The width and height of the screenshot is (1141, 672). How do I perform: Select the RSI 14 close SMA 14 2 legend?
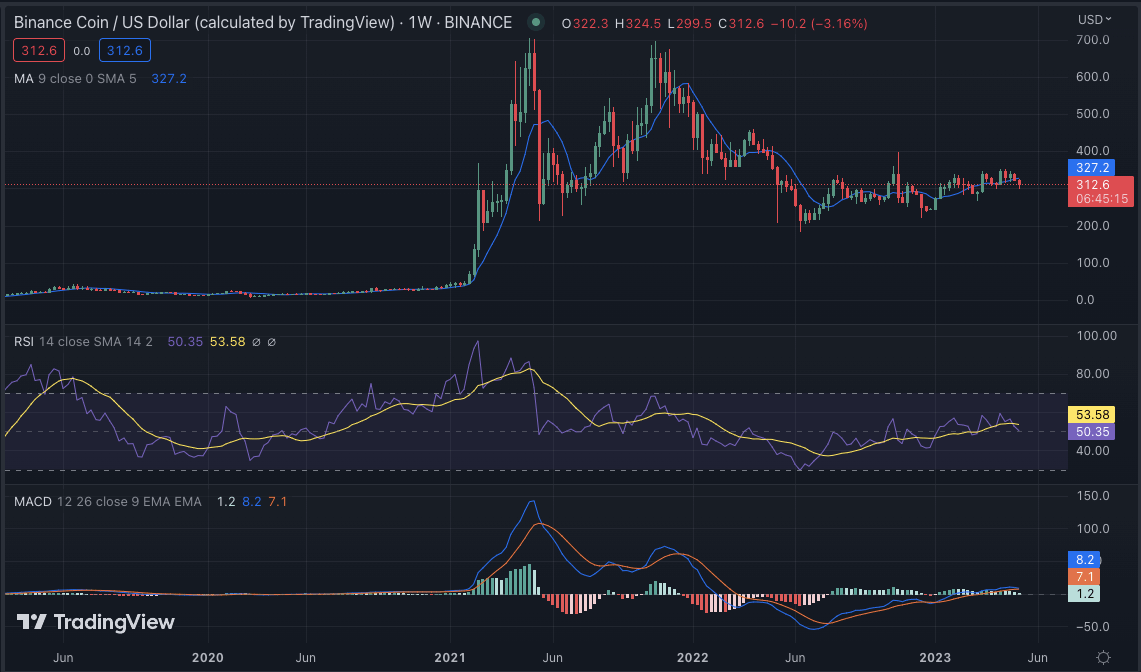[x=84, y=341]
